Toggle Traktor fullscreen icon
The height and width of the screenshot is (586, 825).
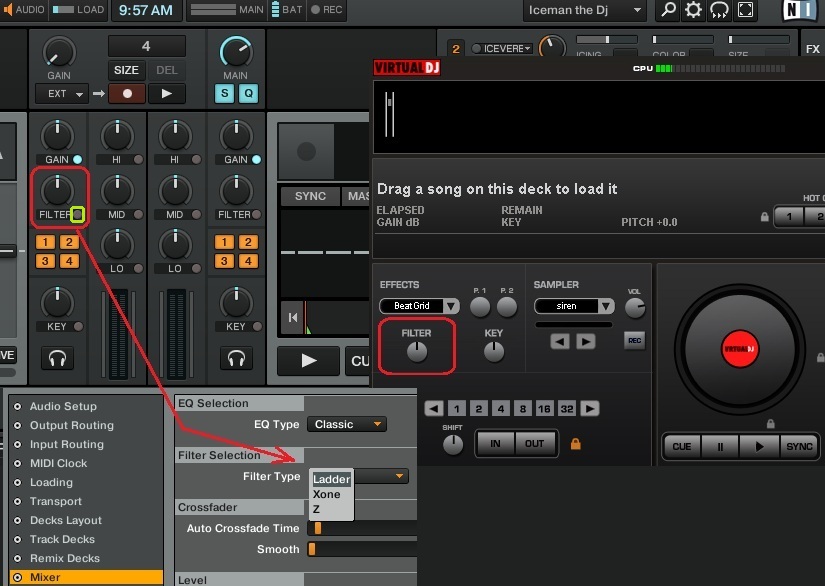pos(746,9)
